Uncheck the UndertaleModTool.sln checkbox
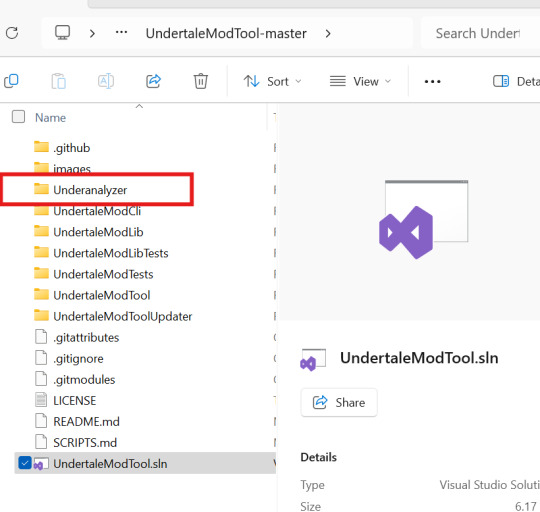The height and width of the screenshot is (512, 540). [x=24, y=463]
